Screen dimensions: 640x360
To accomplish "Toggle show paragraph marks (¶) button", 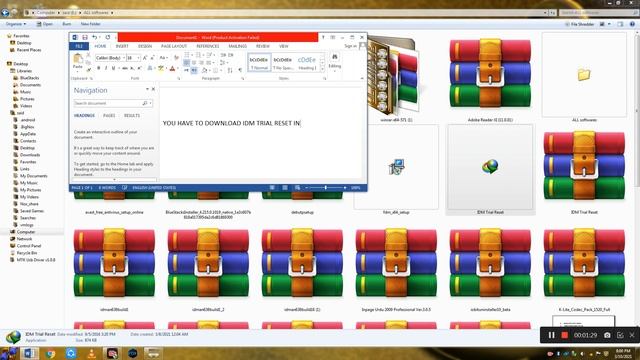I will tap(240, 70).
